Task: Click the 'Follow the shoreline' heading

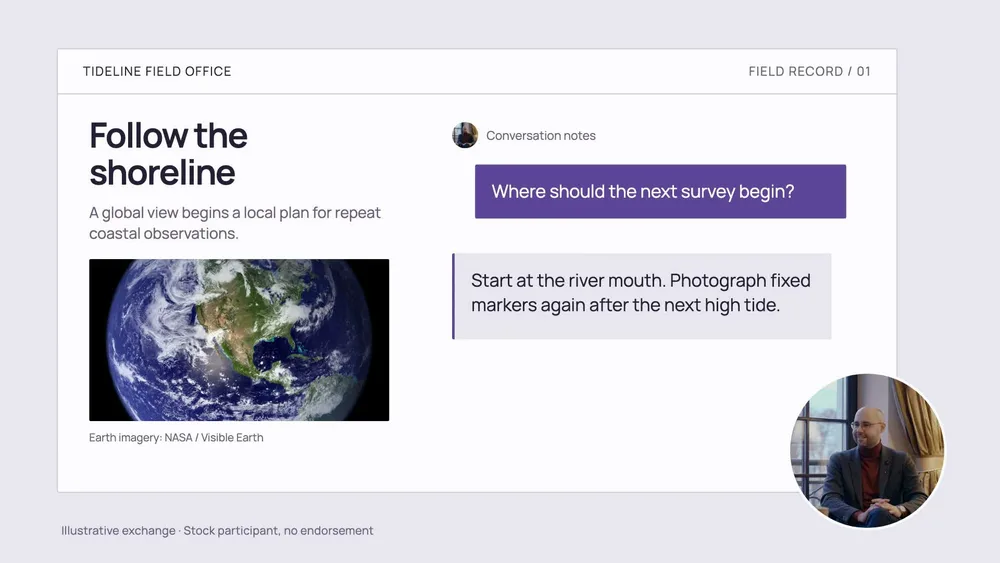Action: (x=168, y=154)
